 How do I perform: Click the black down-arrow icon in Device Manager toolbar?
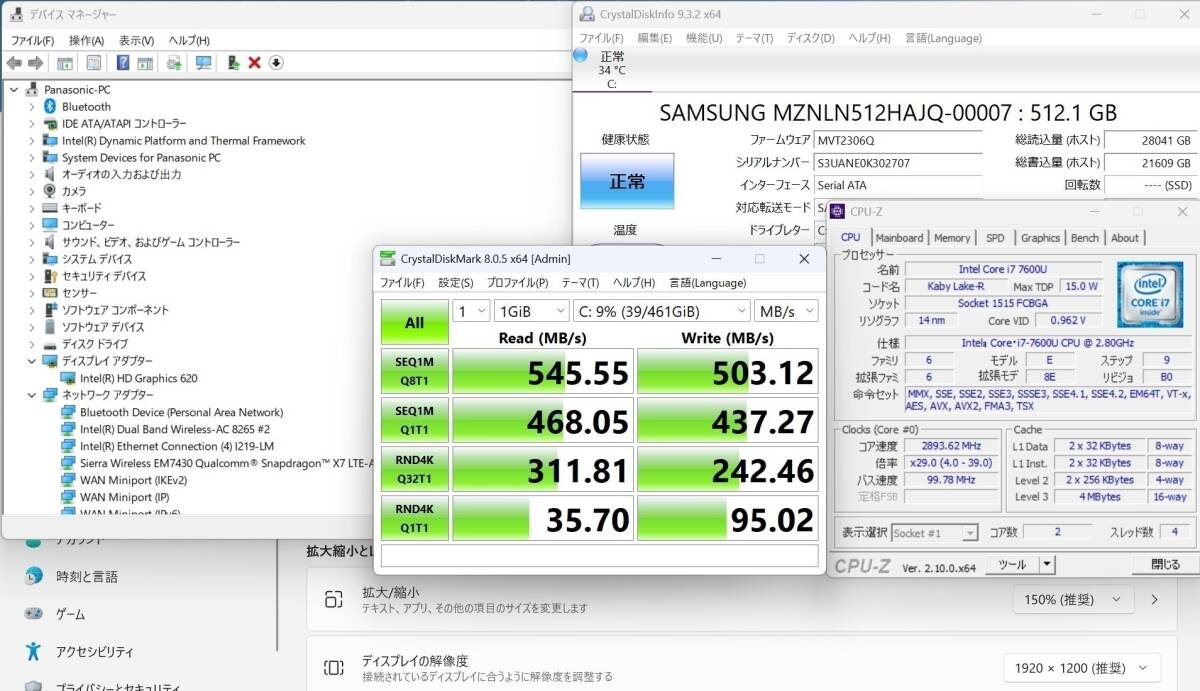(x=276, y=63)
